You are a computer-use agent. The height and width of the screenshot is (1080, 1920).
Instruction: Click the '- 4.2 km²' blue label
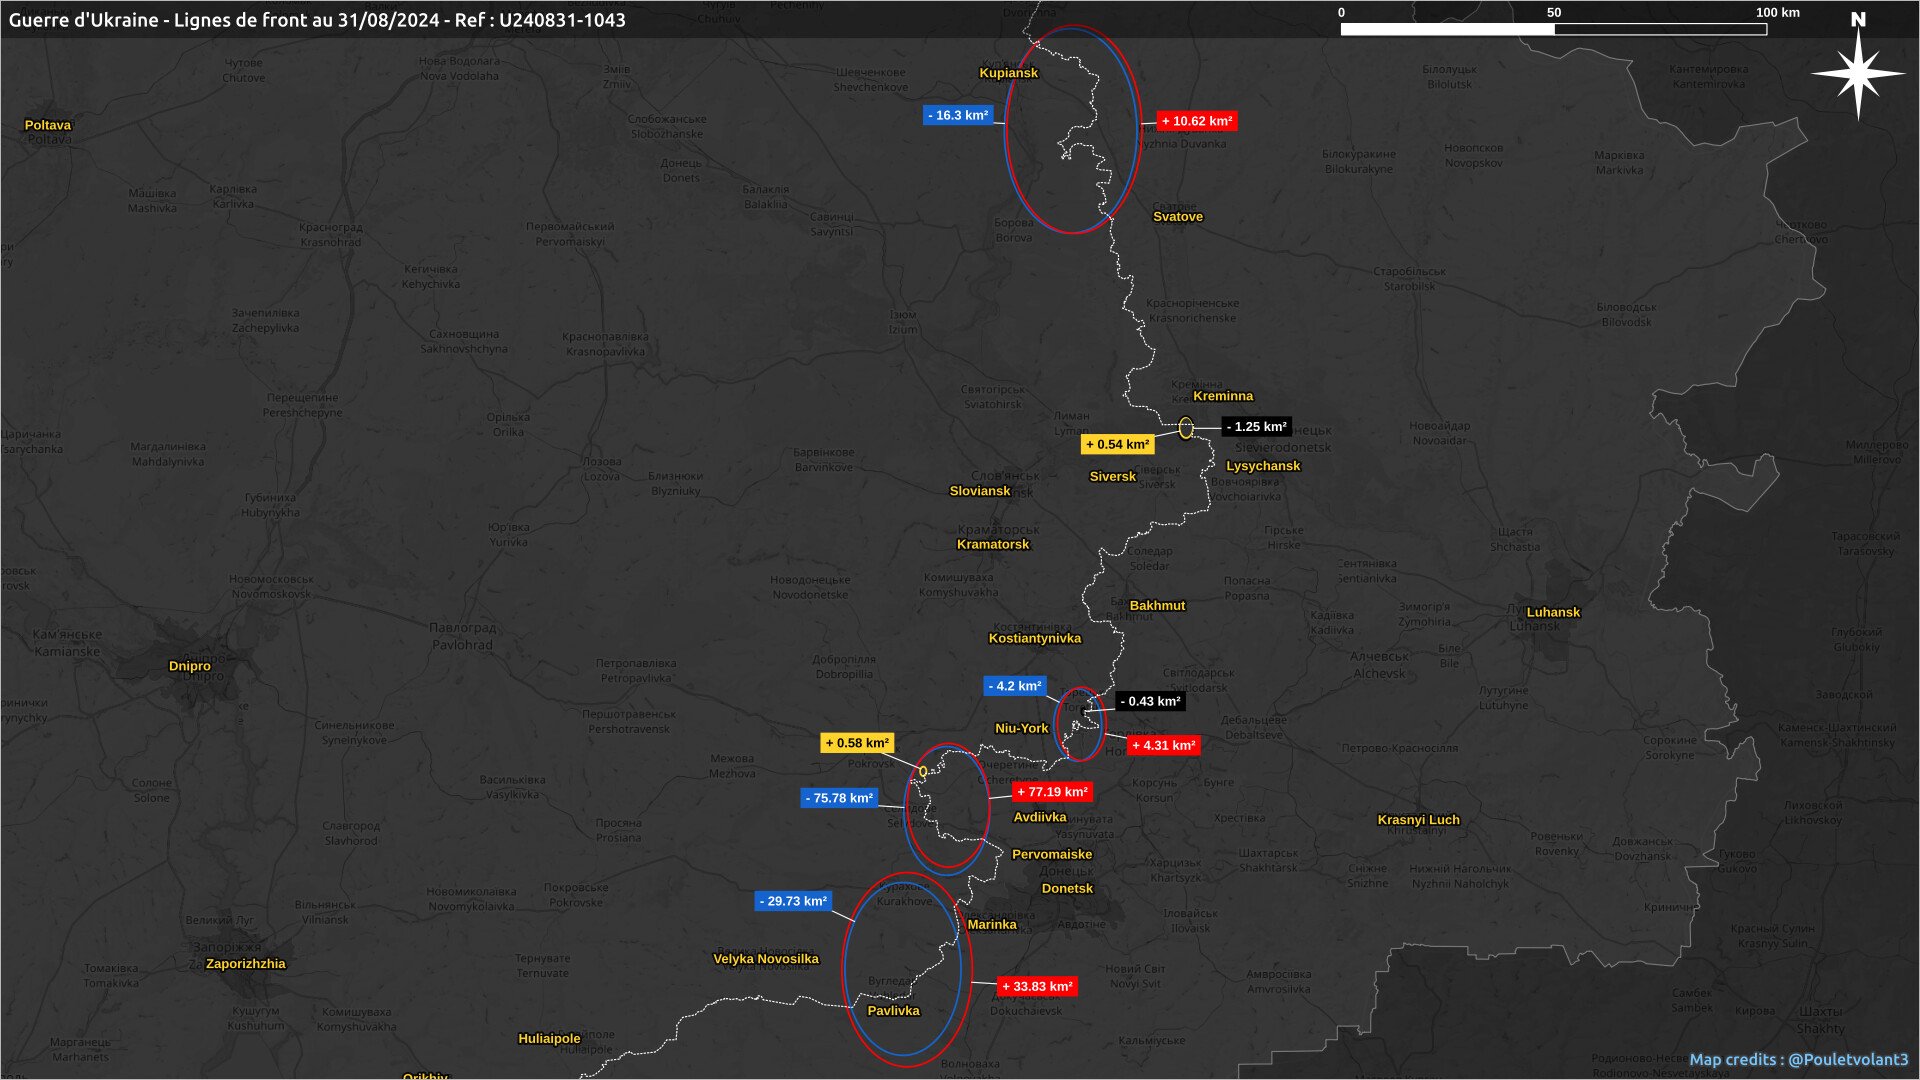click(1015, 686)
